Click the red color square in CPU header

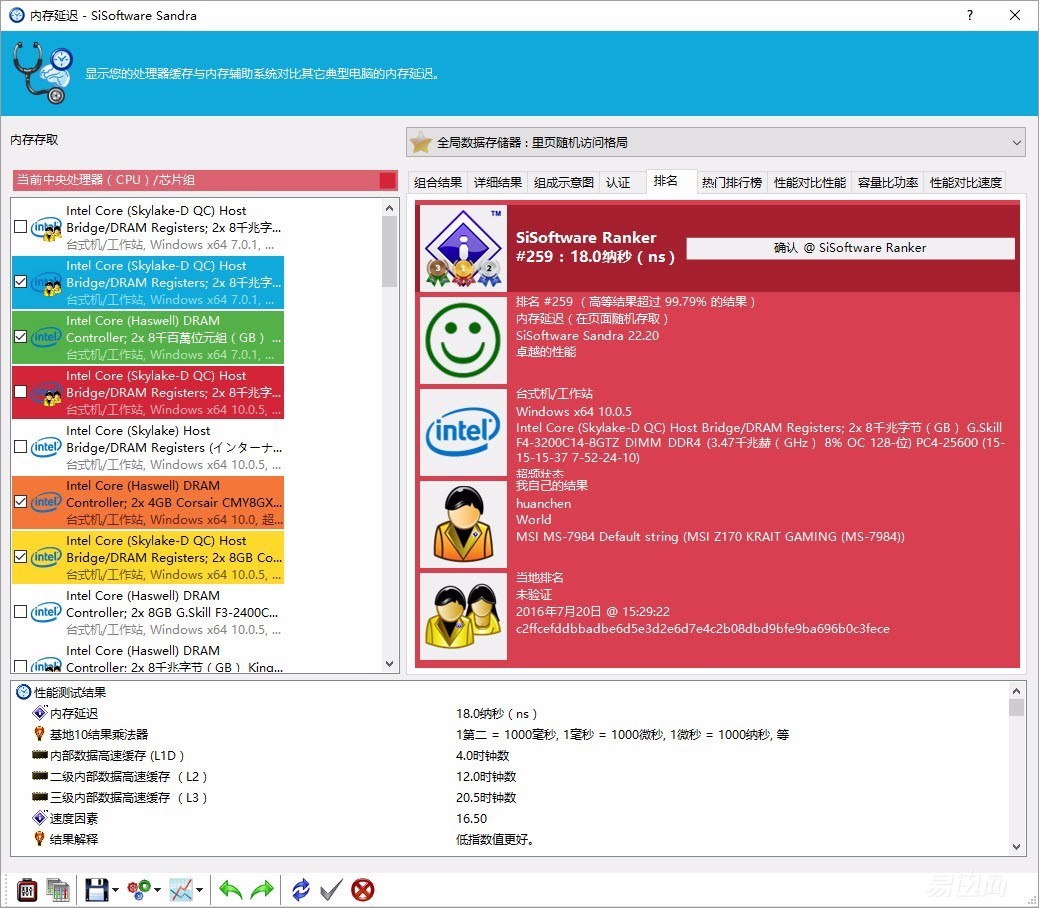pyautogui.click(x=388, y=180)
